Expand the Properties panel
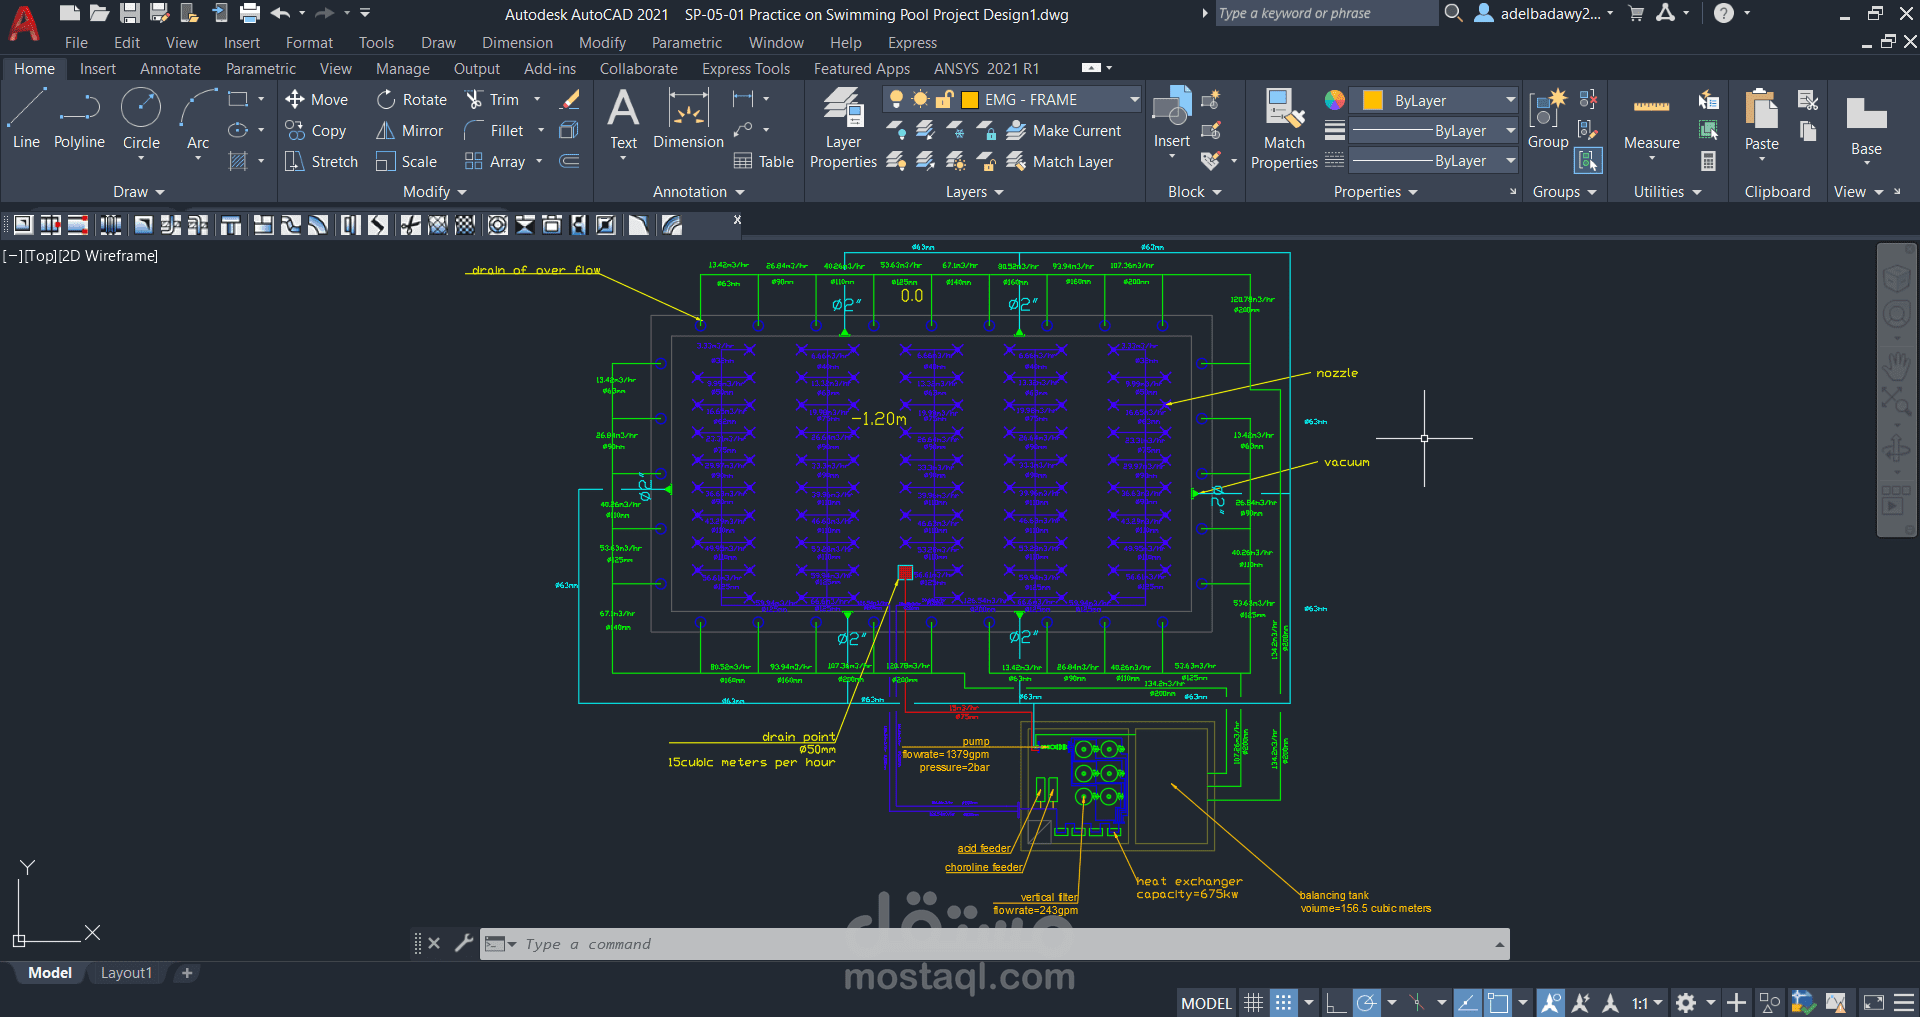 pyautogui.click(x=1375, y=192)
